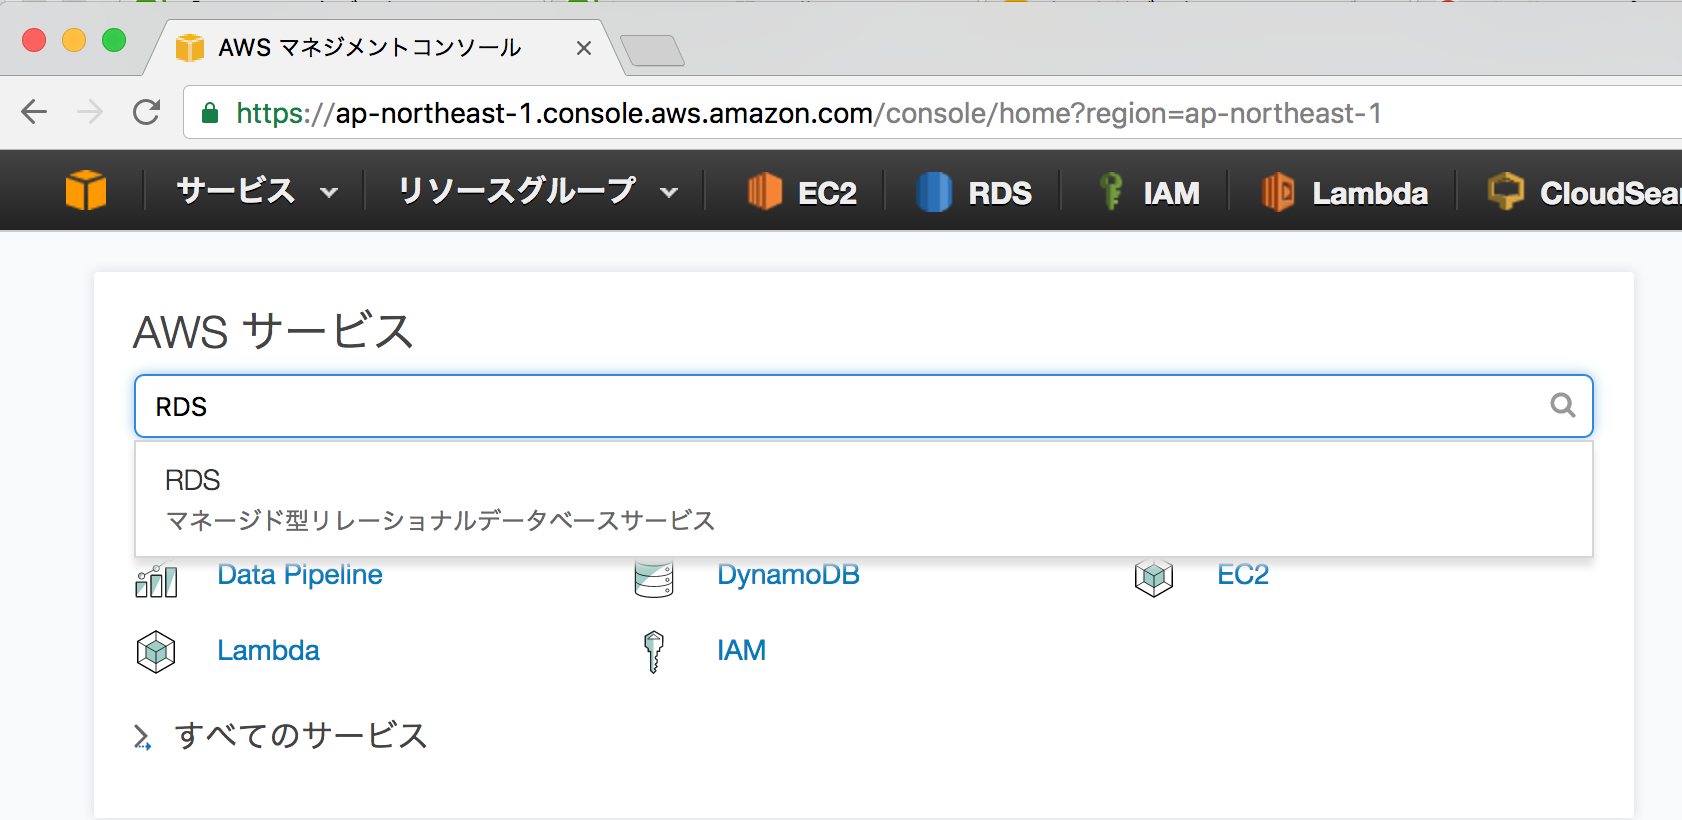Open the DynamoDB link

tap(788, 575)
